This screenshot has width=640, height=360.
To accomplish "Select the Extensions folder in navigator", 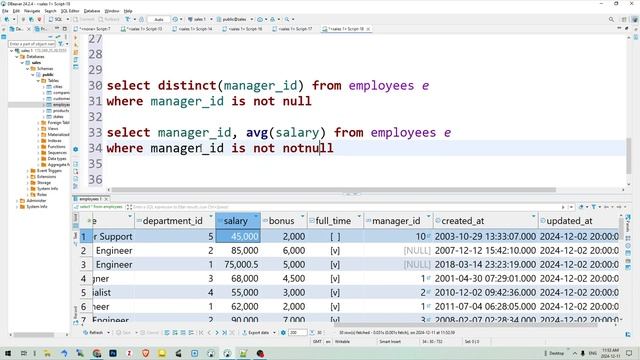I will tap(43, 177).
